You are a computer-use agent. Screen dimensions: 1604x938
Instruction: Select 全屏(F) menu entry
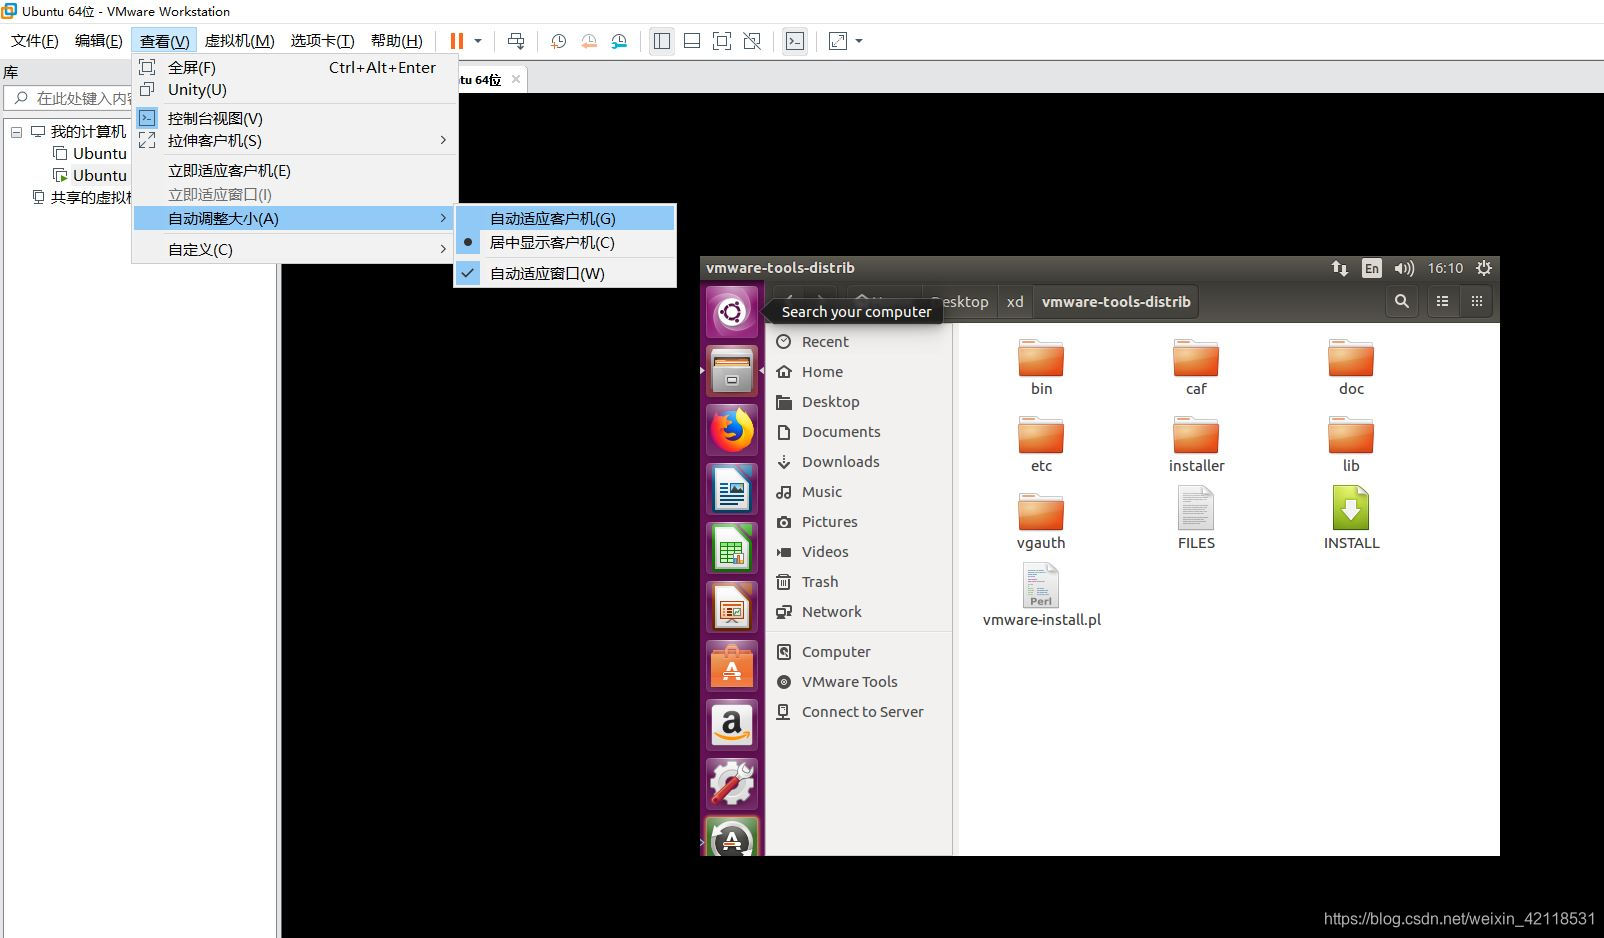tap(295, 67)
